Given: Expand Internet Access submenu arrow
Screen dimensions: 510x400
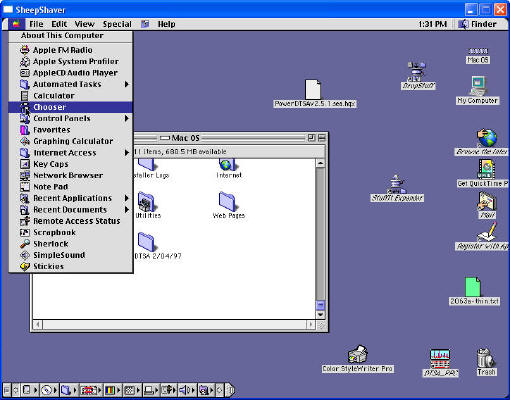Looking at the screenshot, I should click(127, 153).
